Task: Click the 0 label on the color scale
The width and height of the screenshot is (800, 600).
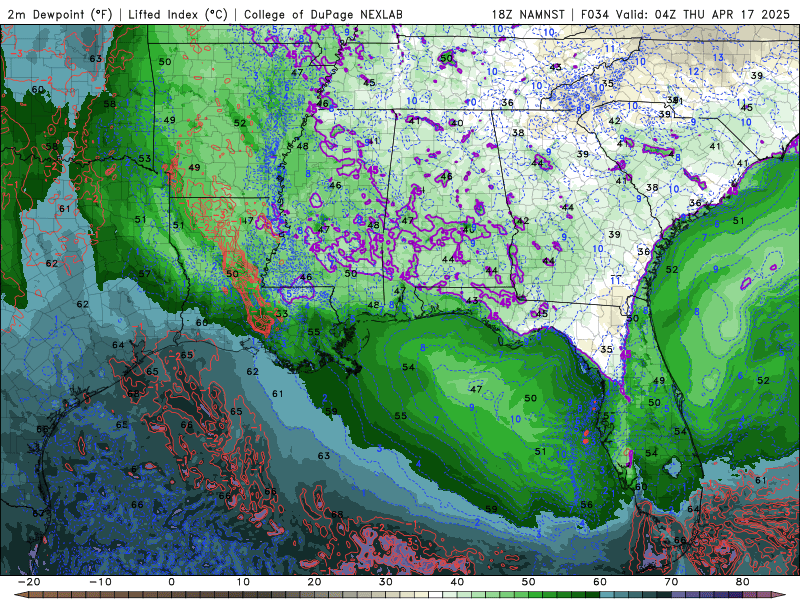Action: click(x=171, y=582)
